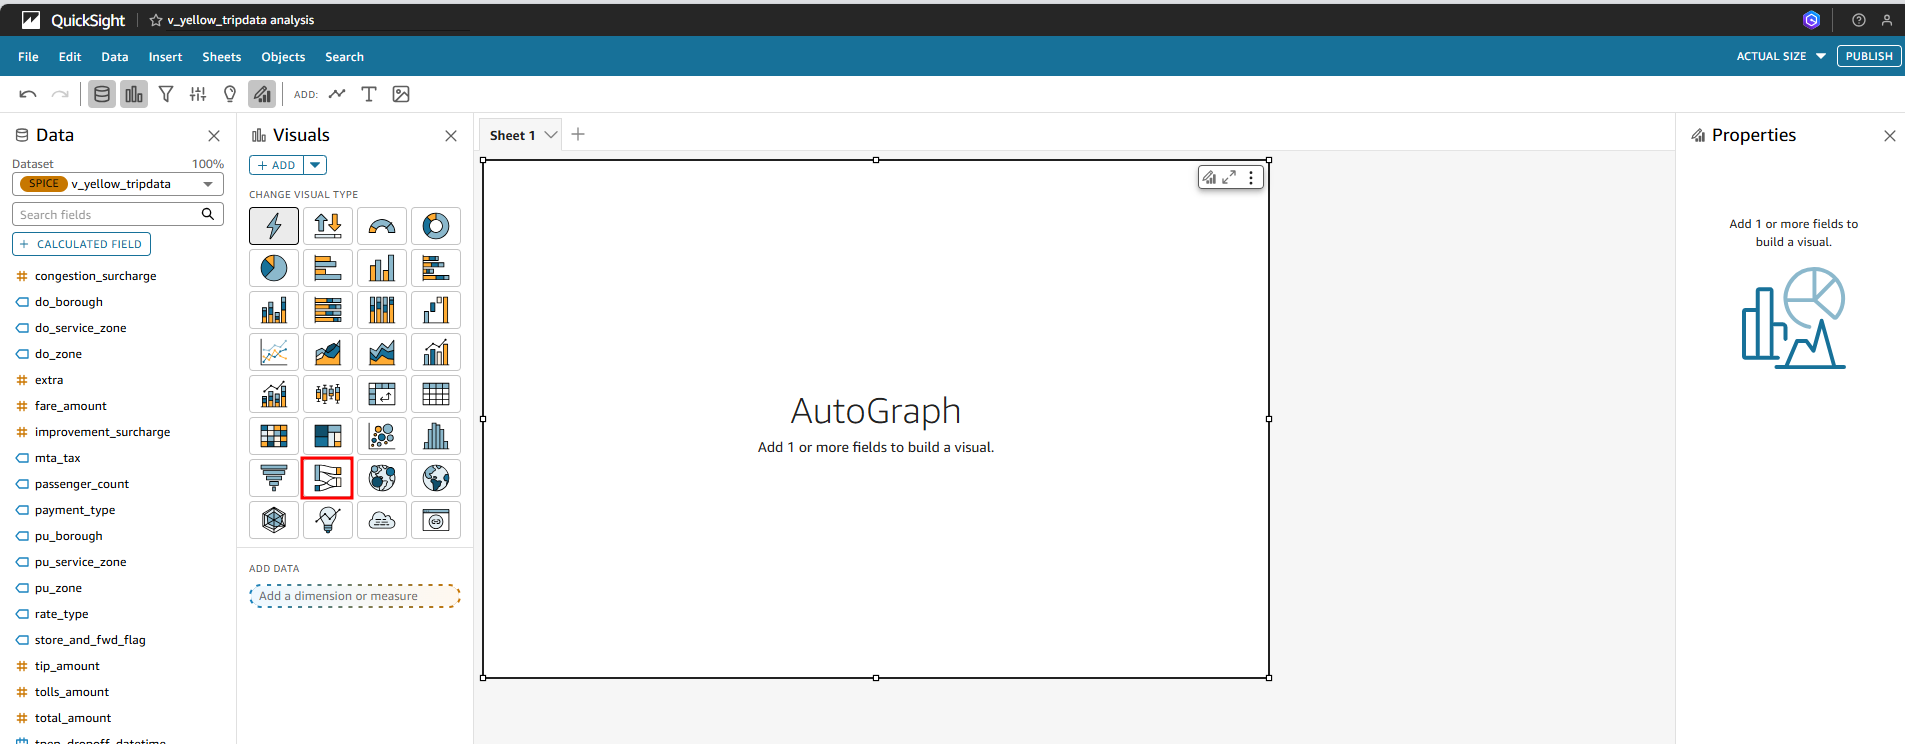Choose the funnel chart visual type

point(273,478)
